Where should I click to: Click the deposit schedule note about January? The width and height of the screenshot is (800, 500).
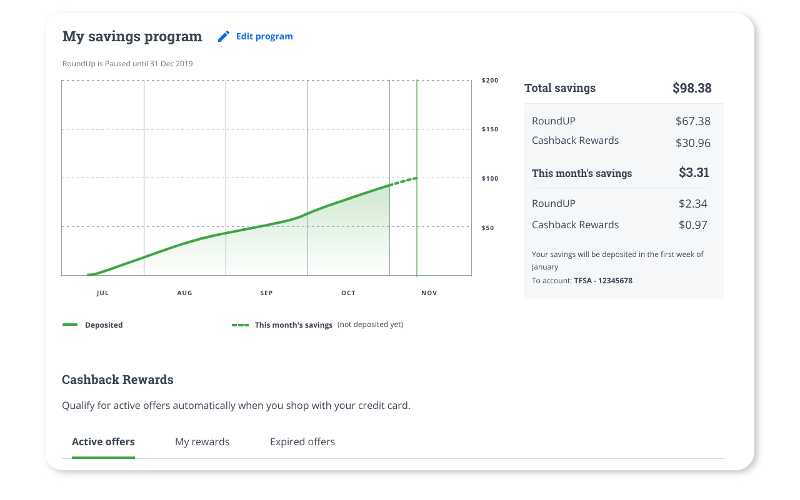[617, 260]
